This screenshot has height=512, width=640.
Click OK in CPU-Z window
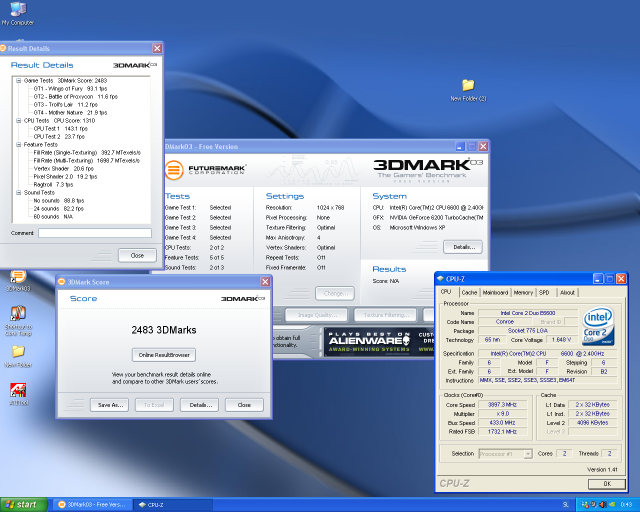pos(607,484)
